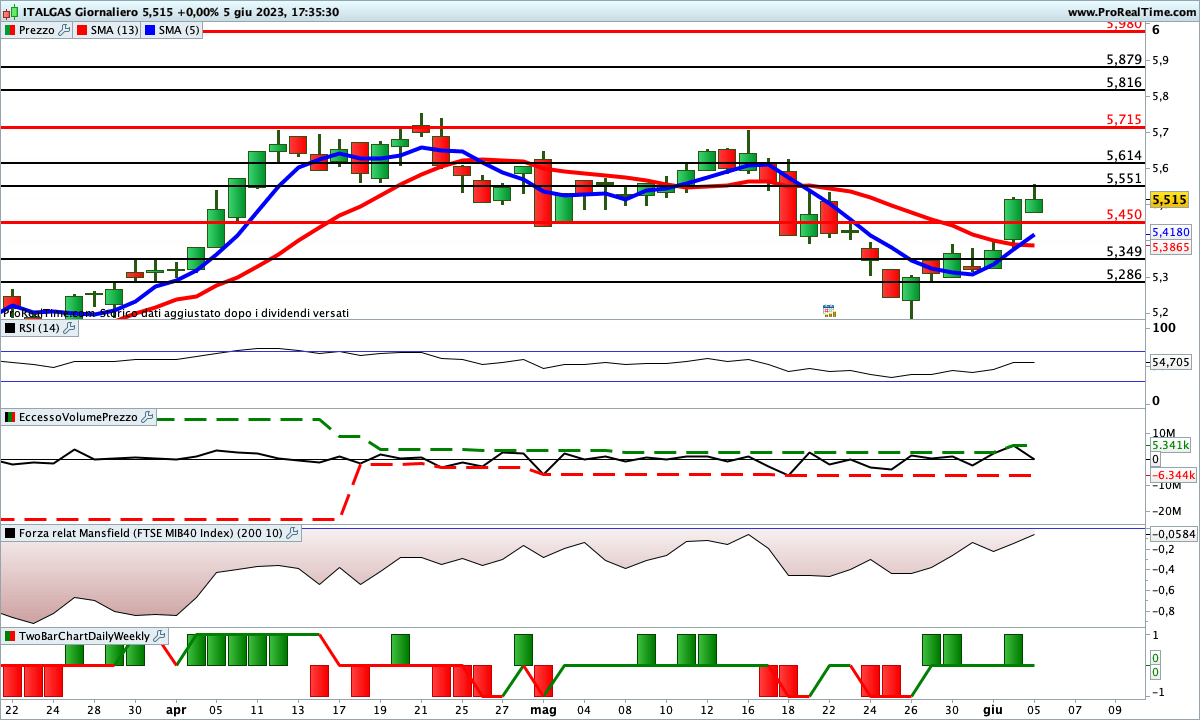Open RSI (14) wrench settings
This screenshot has width=1200, height=720.
point(69,327)
